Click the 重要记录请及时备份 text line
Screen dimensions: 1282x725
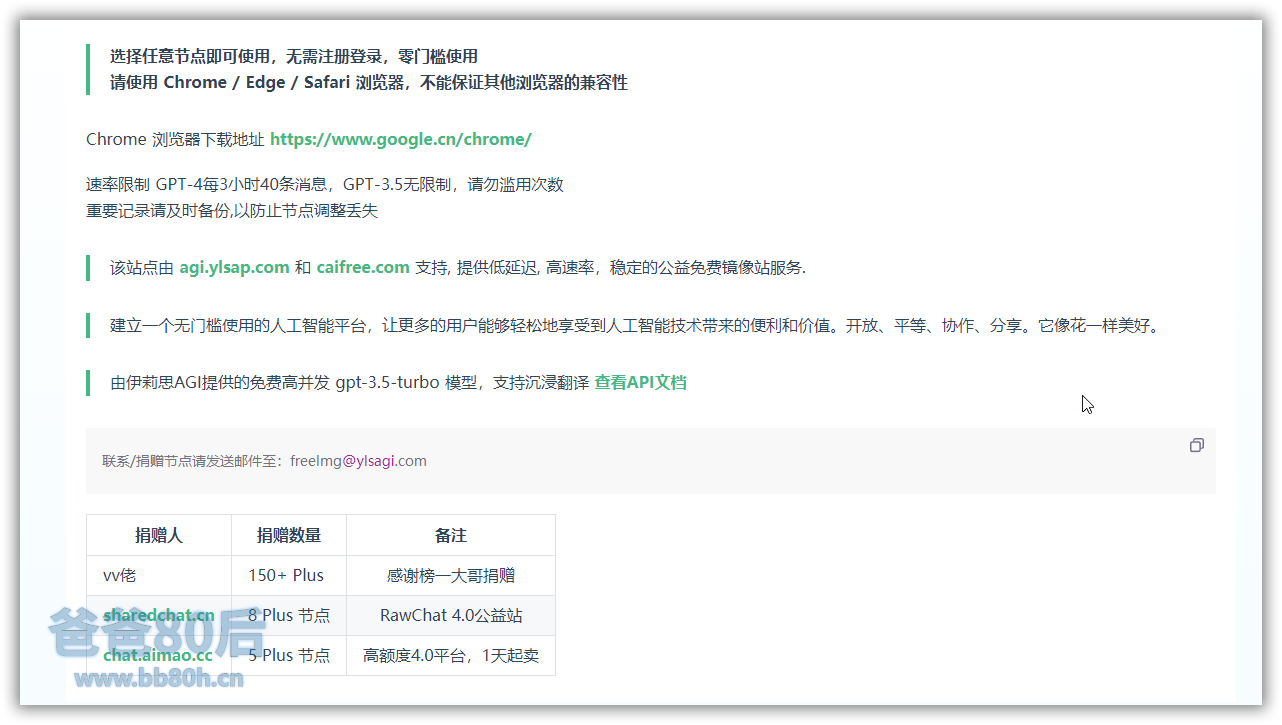coord(232,211)
